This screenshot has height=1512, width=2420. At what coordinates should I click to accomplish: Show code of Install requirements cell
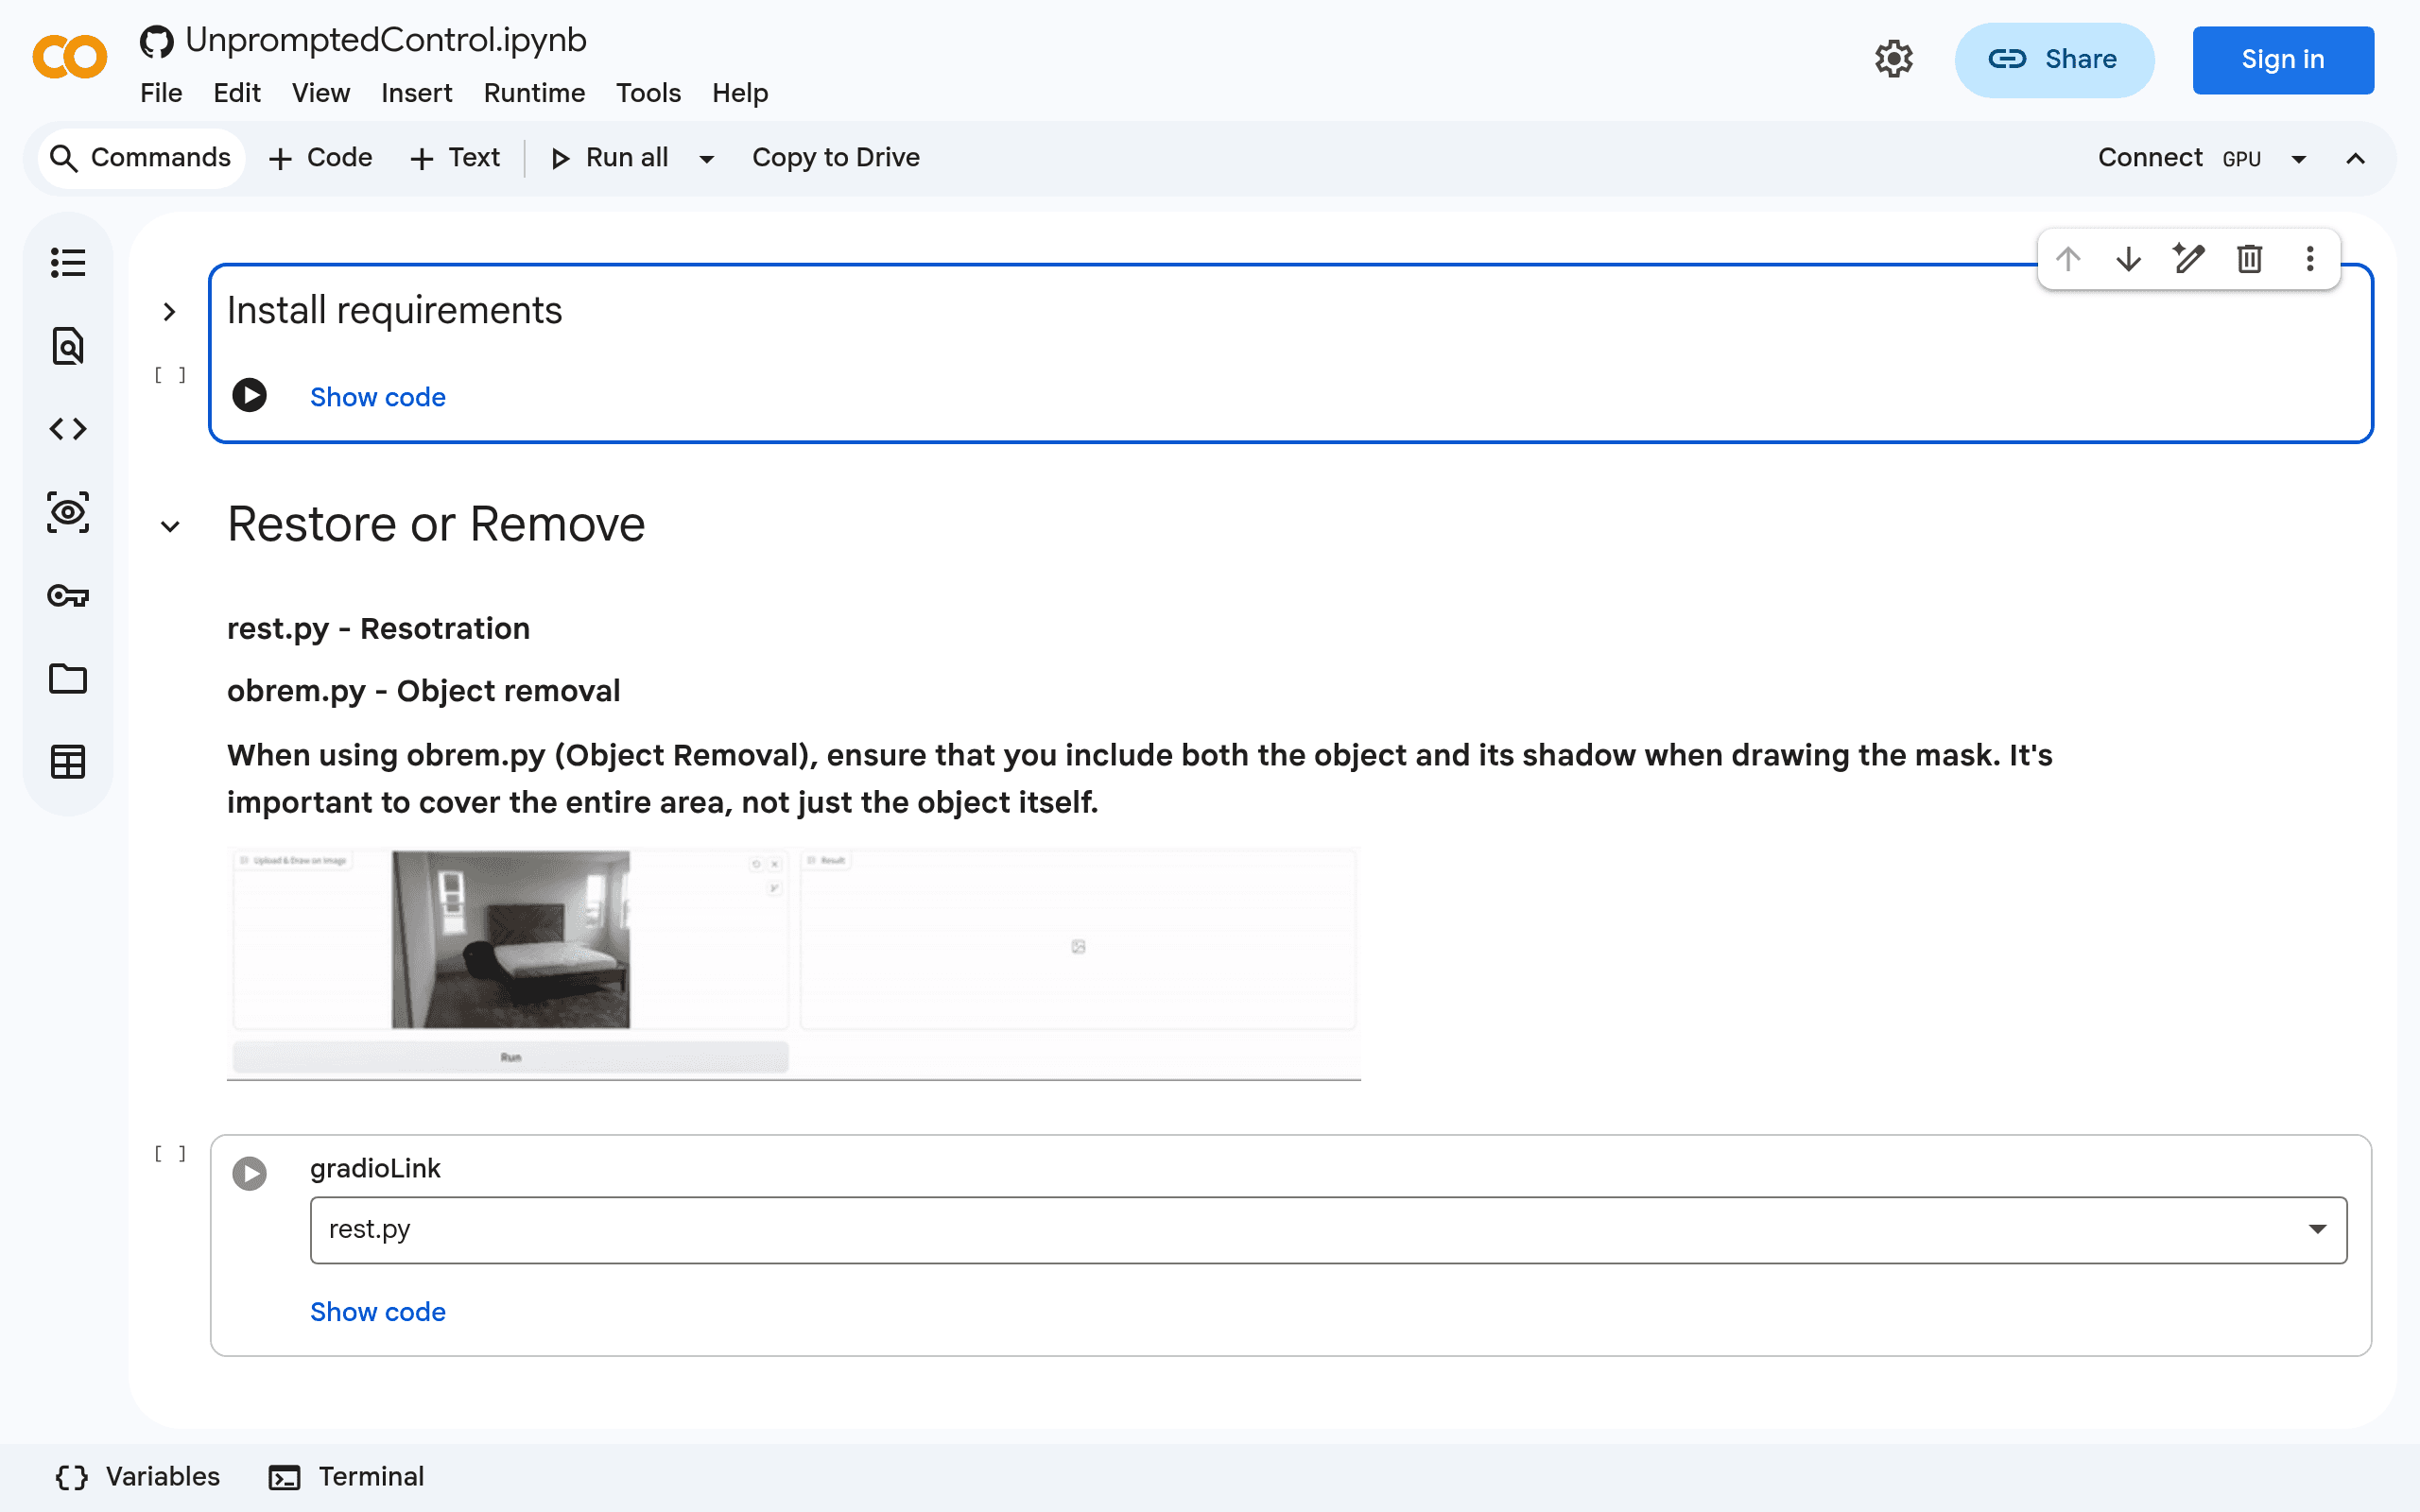click(378, 397)
